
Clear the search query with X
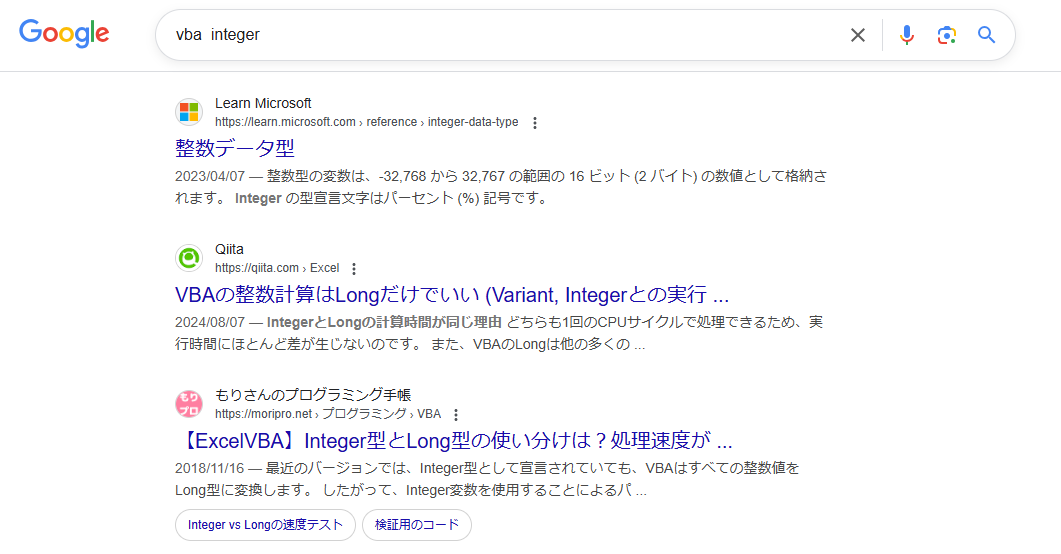click(x=857, y=35)
